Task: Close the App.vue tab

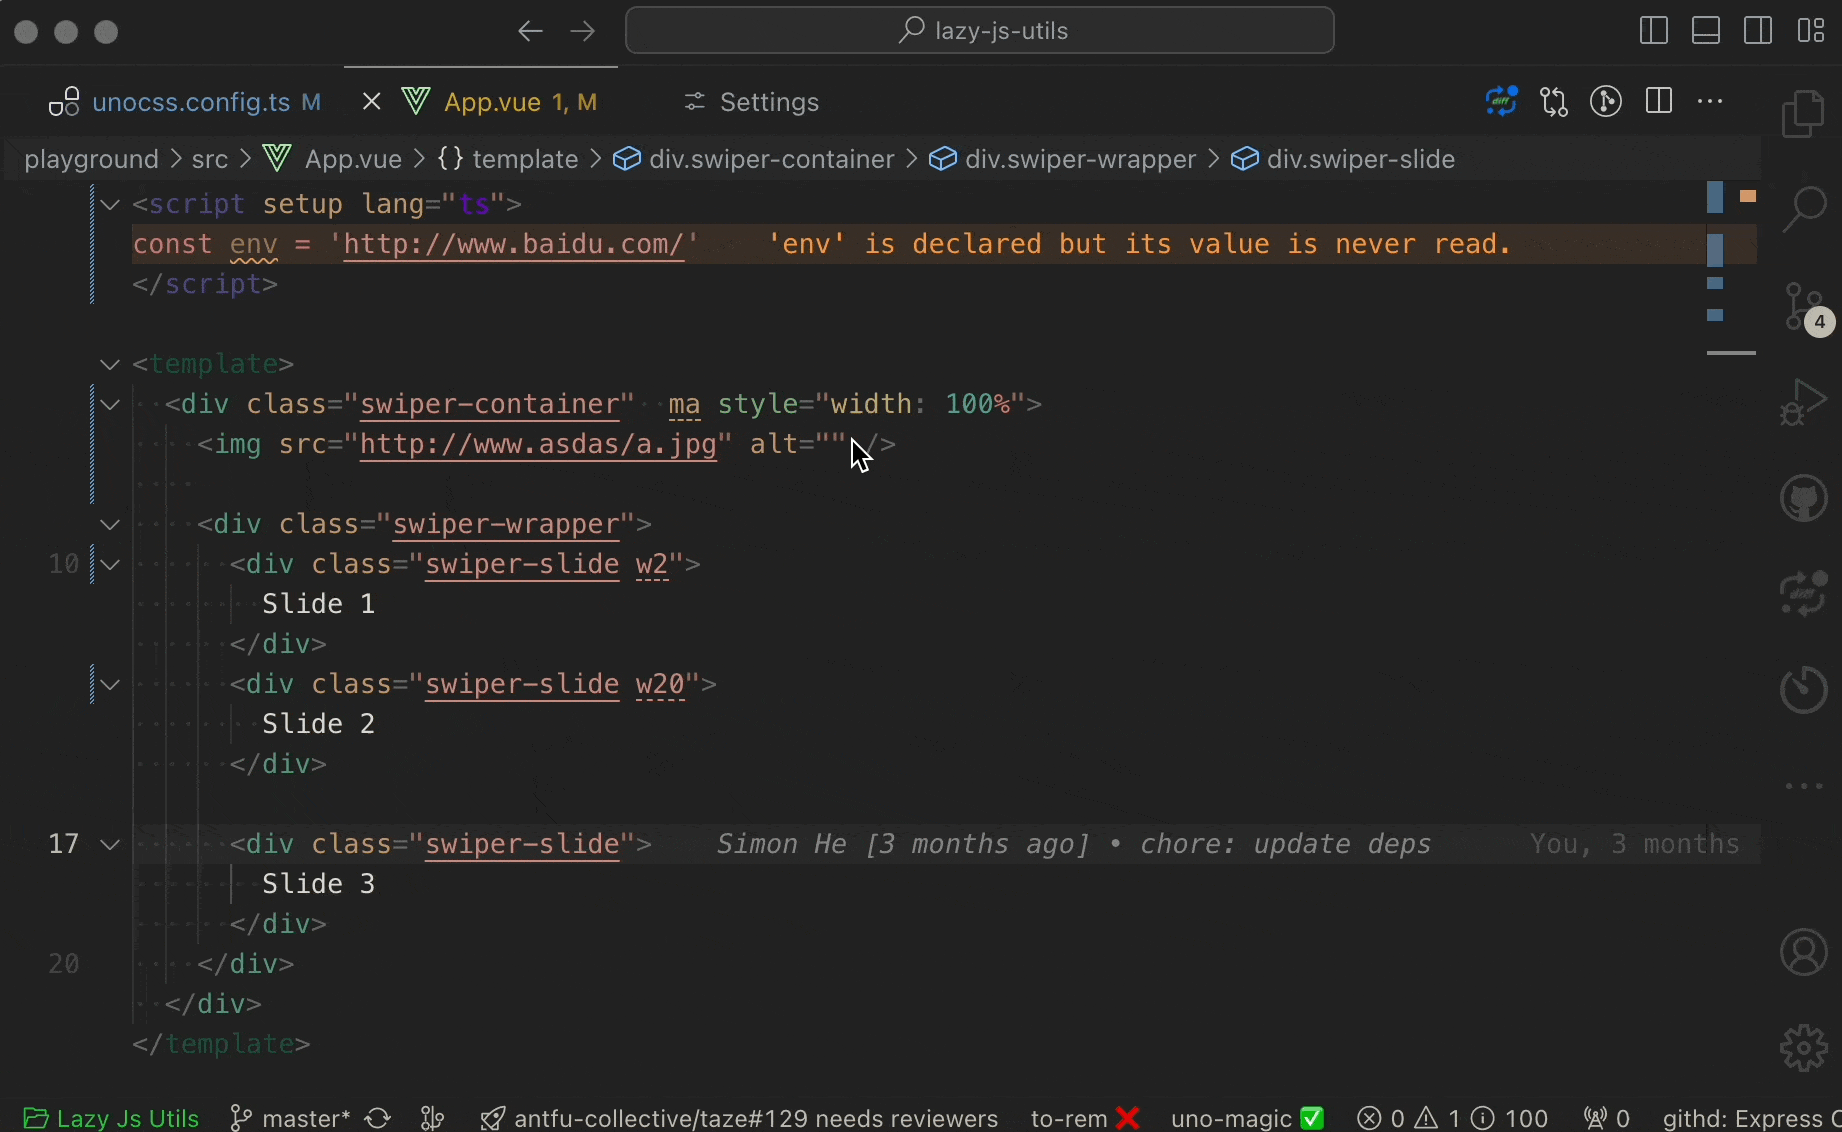Action: pyautogui.click(x=372, y=102)
